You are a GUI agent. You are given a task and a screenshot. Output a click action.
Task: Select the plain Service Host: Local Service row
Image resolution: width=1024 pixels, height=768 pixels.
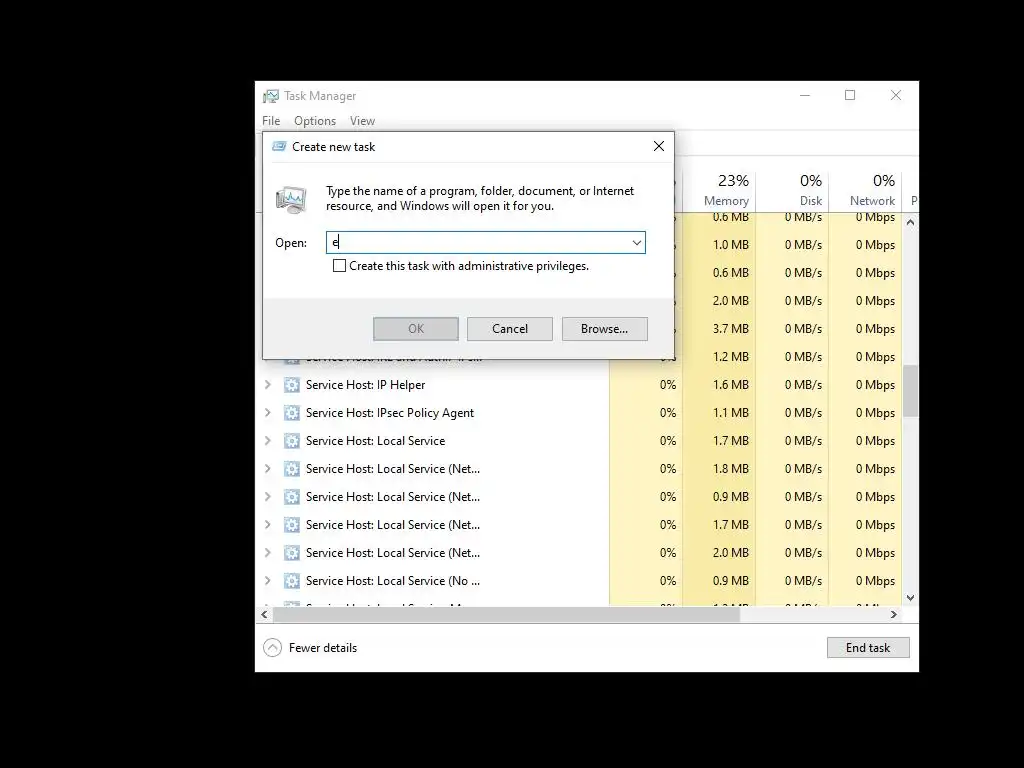coord(579,441)
